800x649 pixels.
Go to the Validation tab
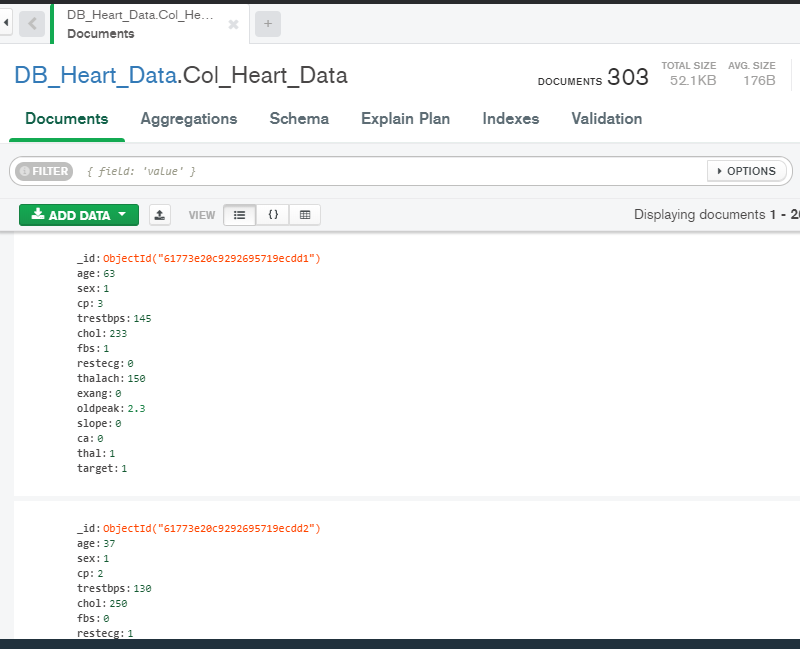[607, 118]
